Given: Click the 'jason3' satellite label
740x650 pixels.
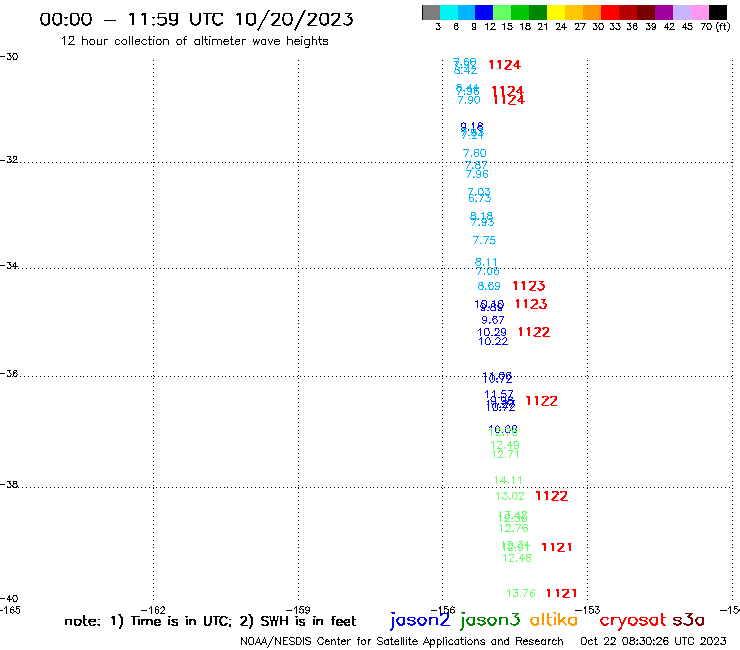Looking at the screenshot, I should point(490,620).
